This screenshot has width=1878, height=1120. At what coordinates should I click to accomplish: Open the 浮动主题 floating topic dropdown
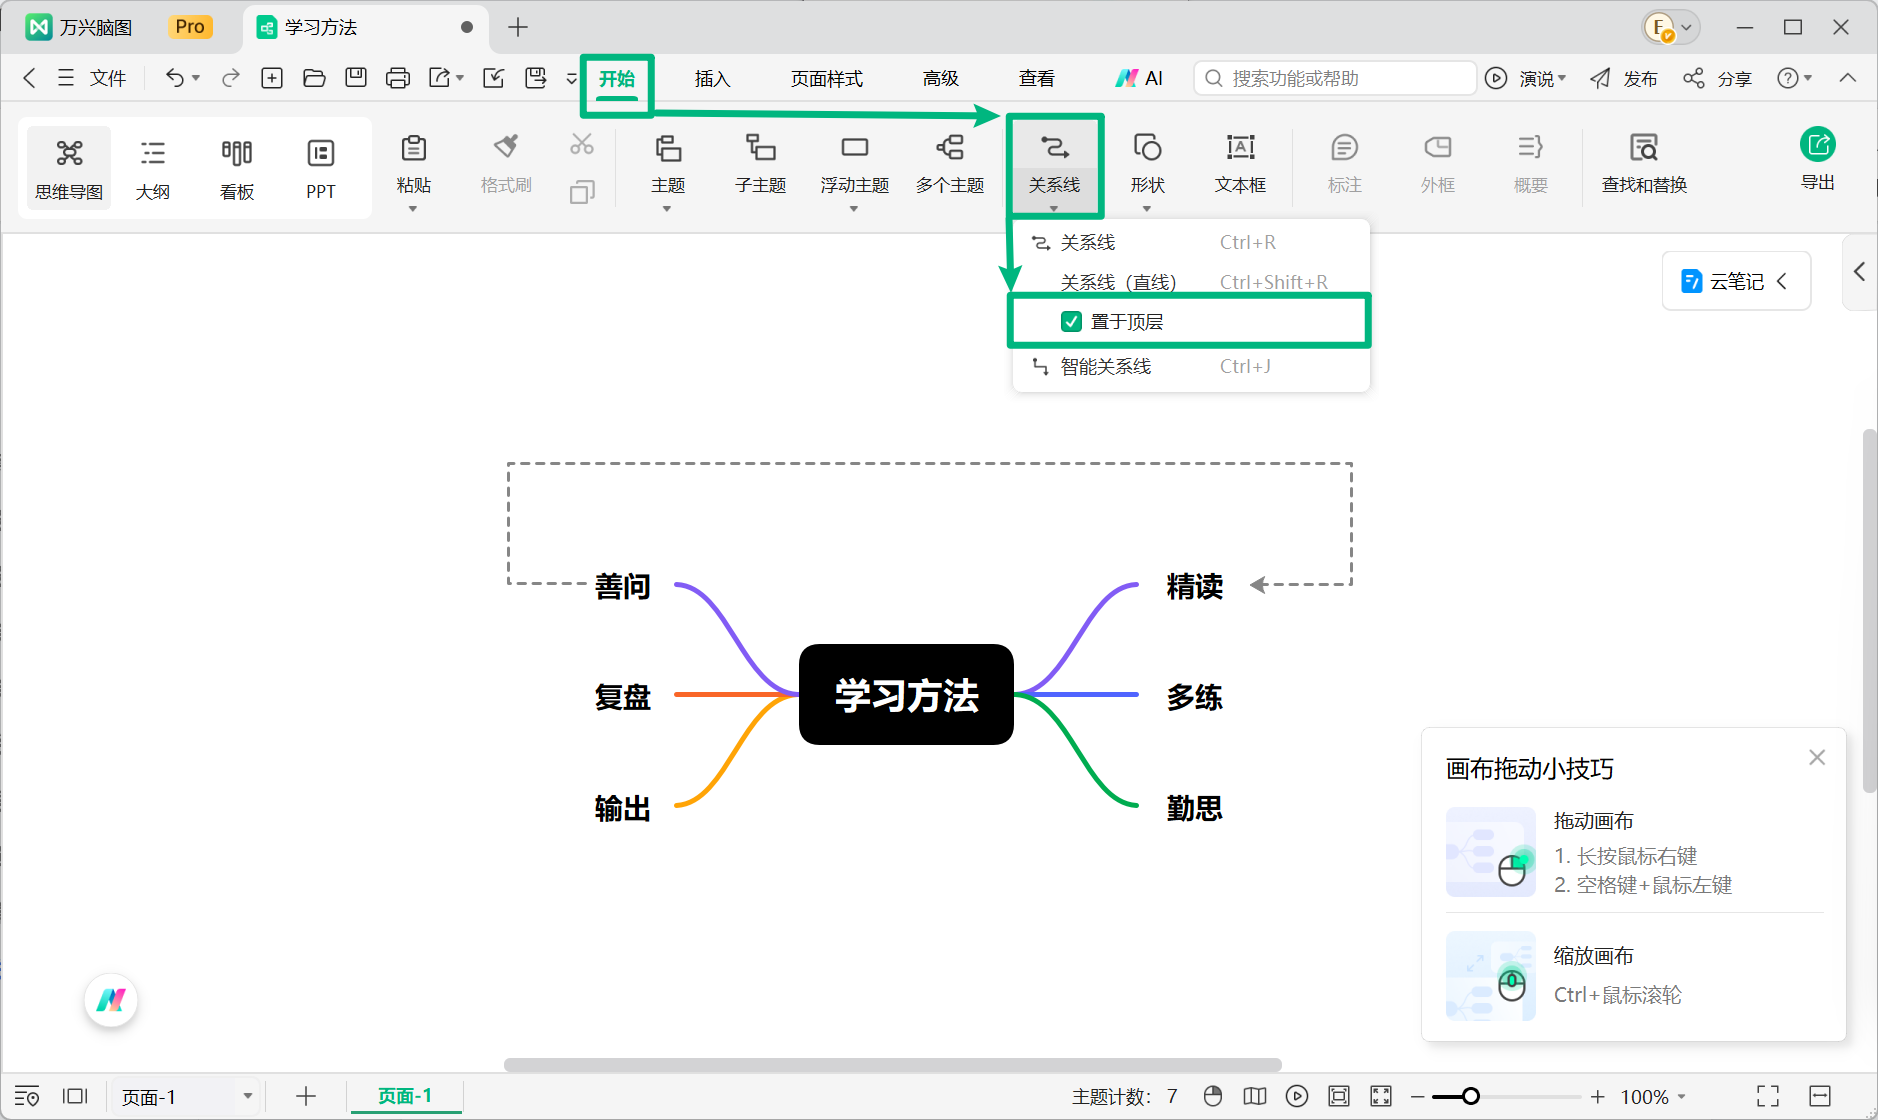pyautogui.click(x=854, y=208)
